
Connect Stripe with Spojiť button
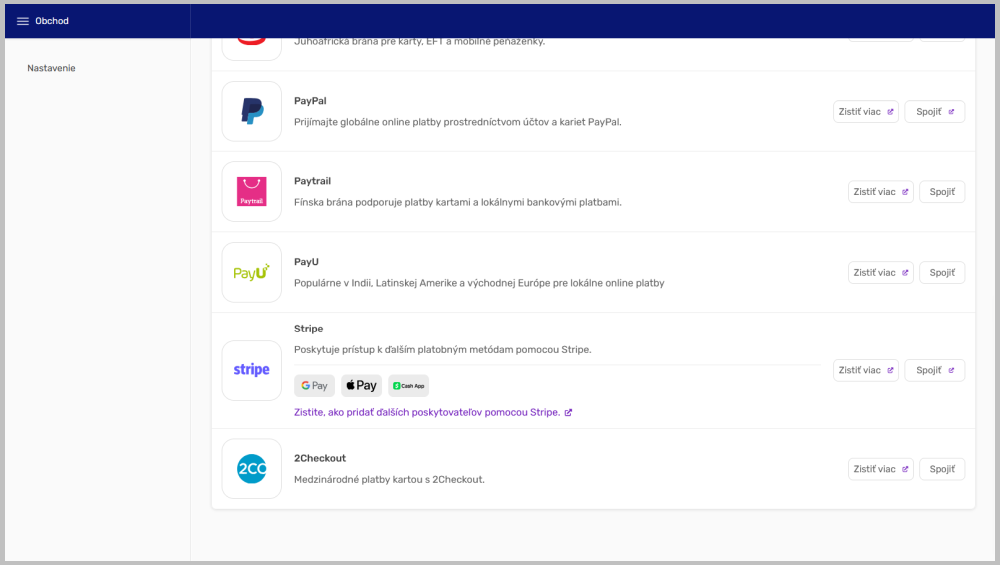pyautogui.click(x=934, y=370)
